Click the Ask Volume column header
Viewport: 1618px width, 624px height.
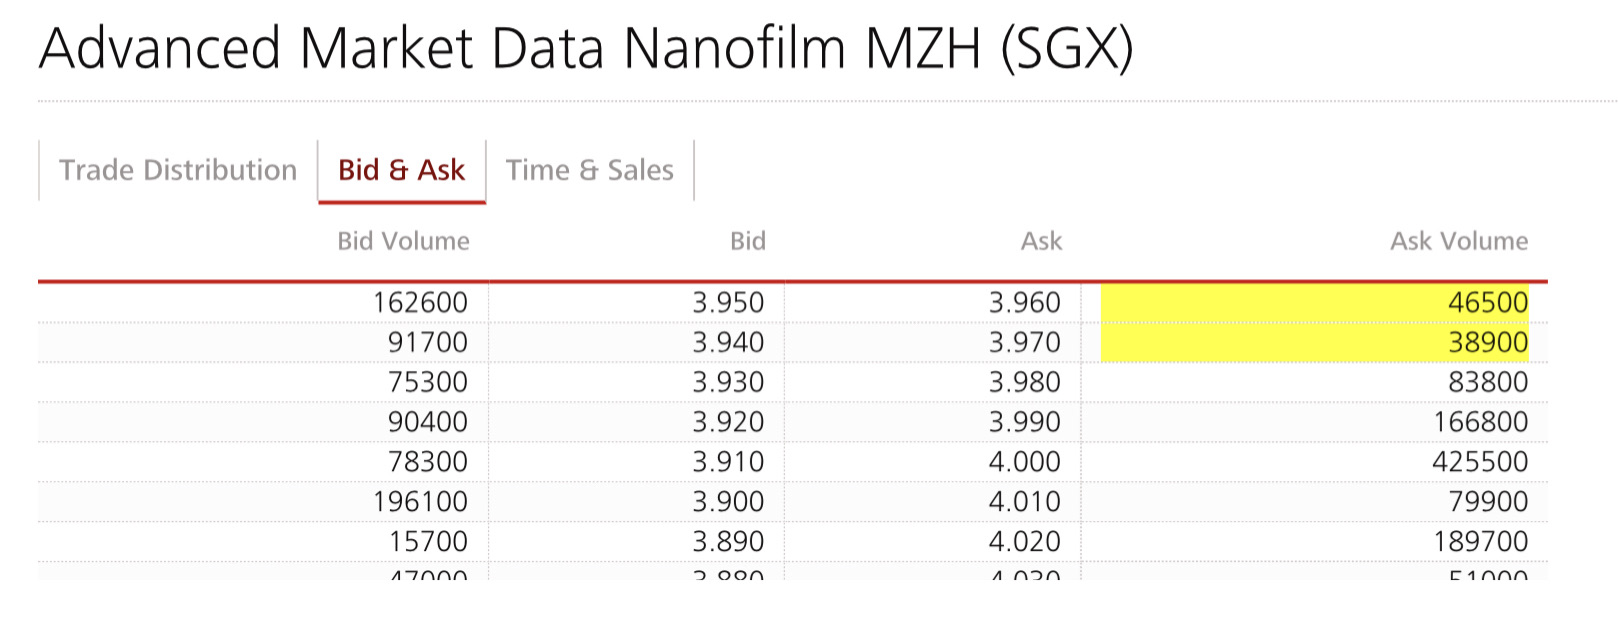click(1458, 241)
